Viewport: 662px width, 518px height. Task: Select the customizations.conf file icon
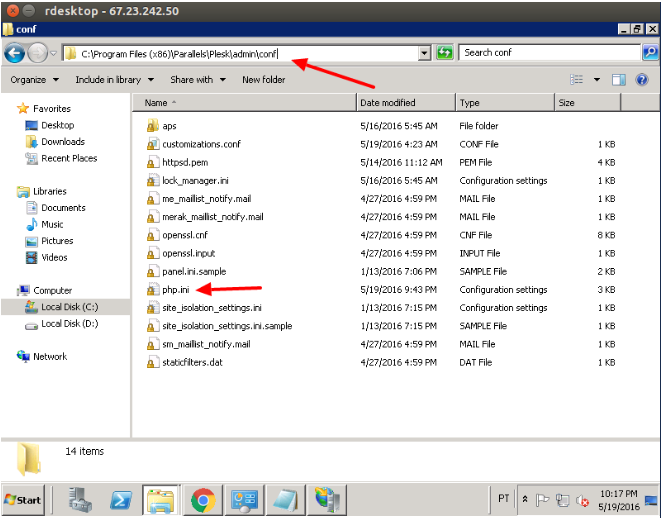click(152, 144)
